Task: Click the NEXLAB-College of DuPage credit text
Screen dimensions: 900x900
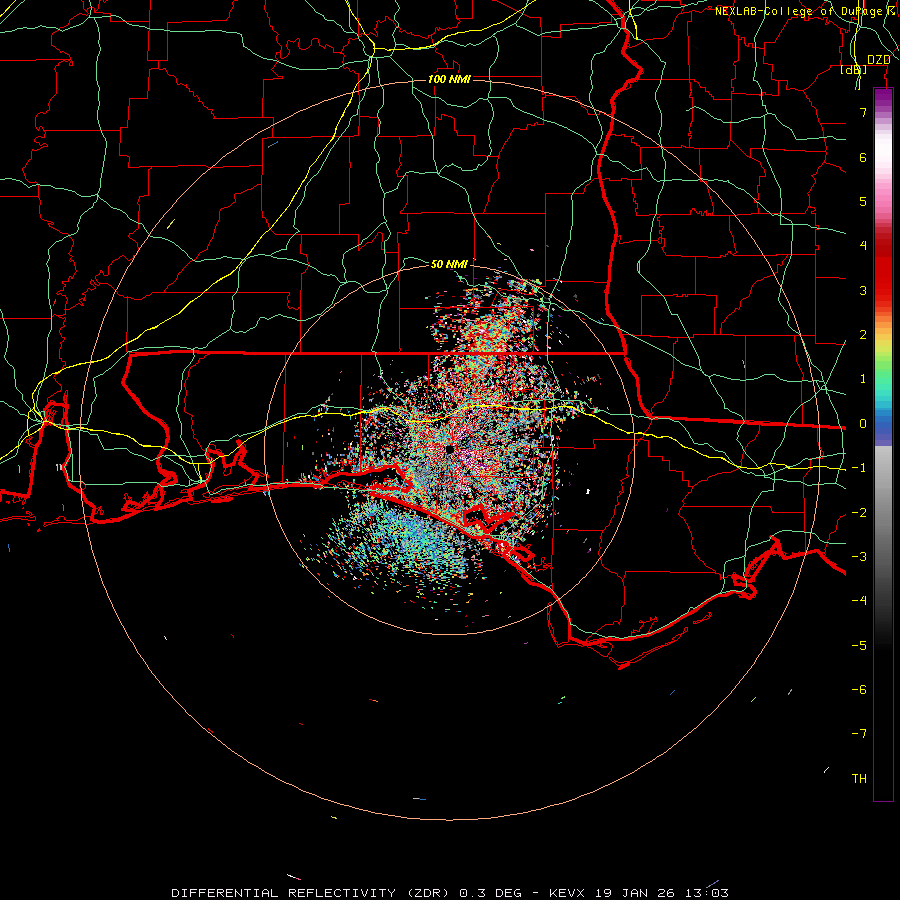Action: [805, 11]
